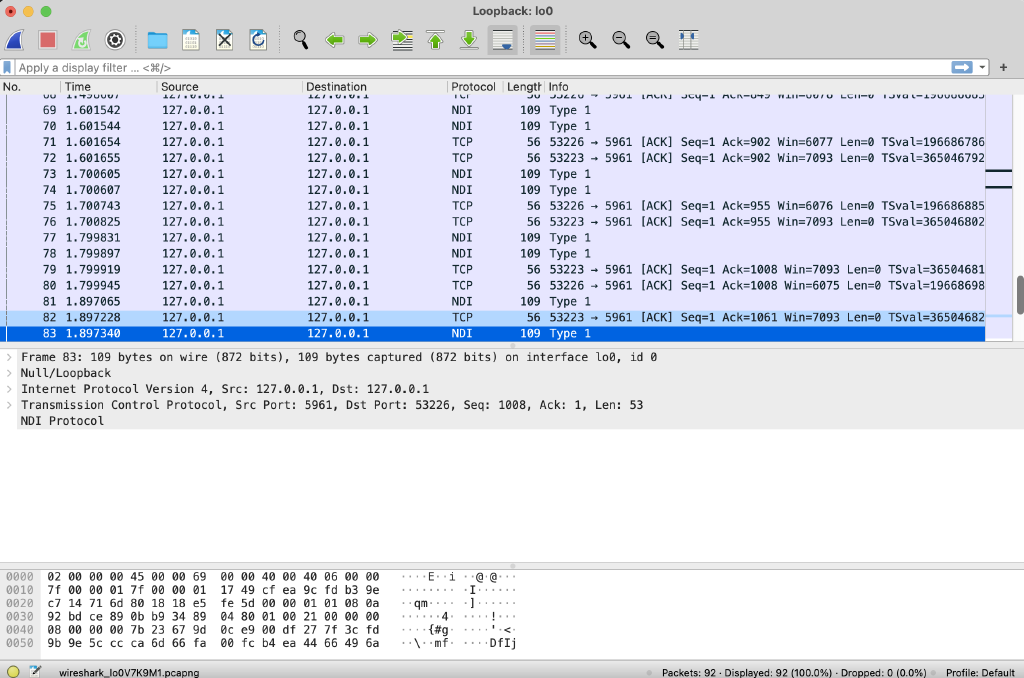Image resolution: width=1024 pixels, height=678 pixels.
Task: Open capture options with the gear icon
Action: (x=115, y=40)
